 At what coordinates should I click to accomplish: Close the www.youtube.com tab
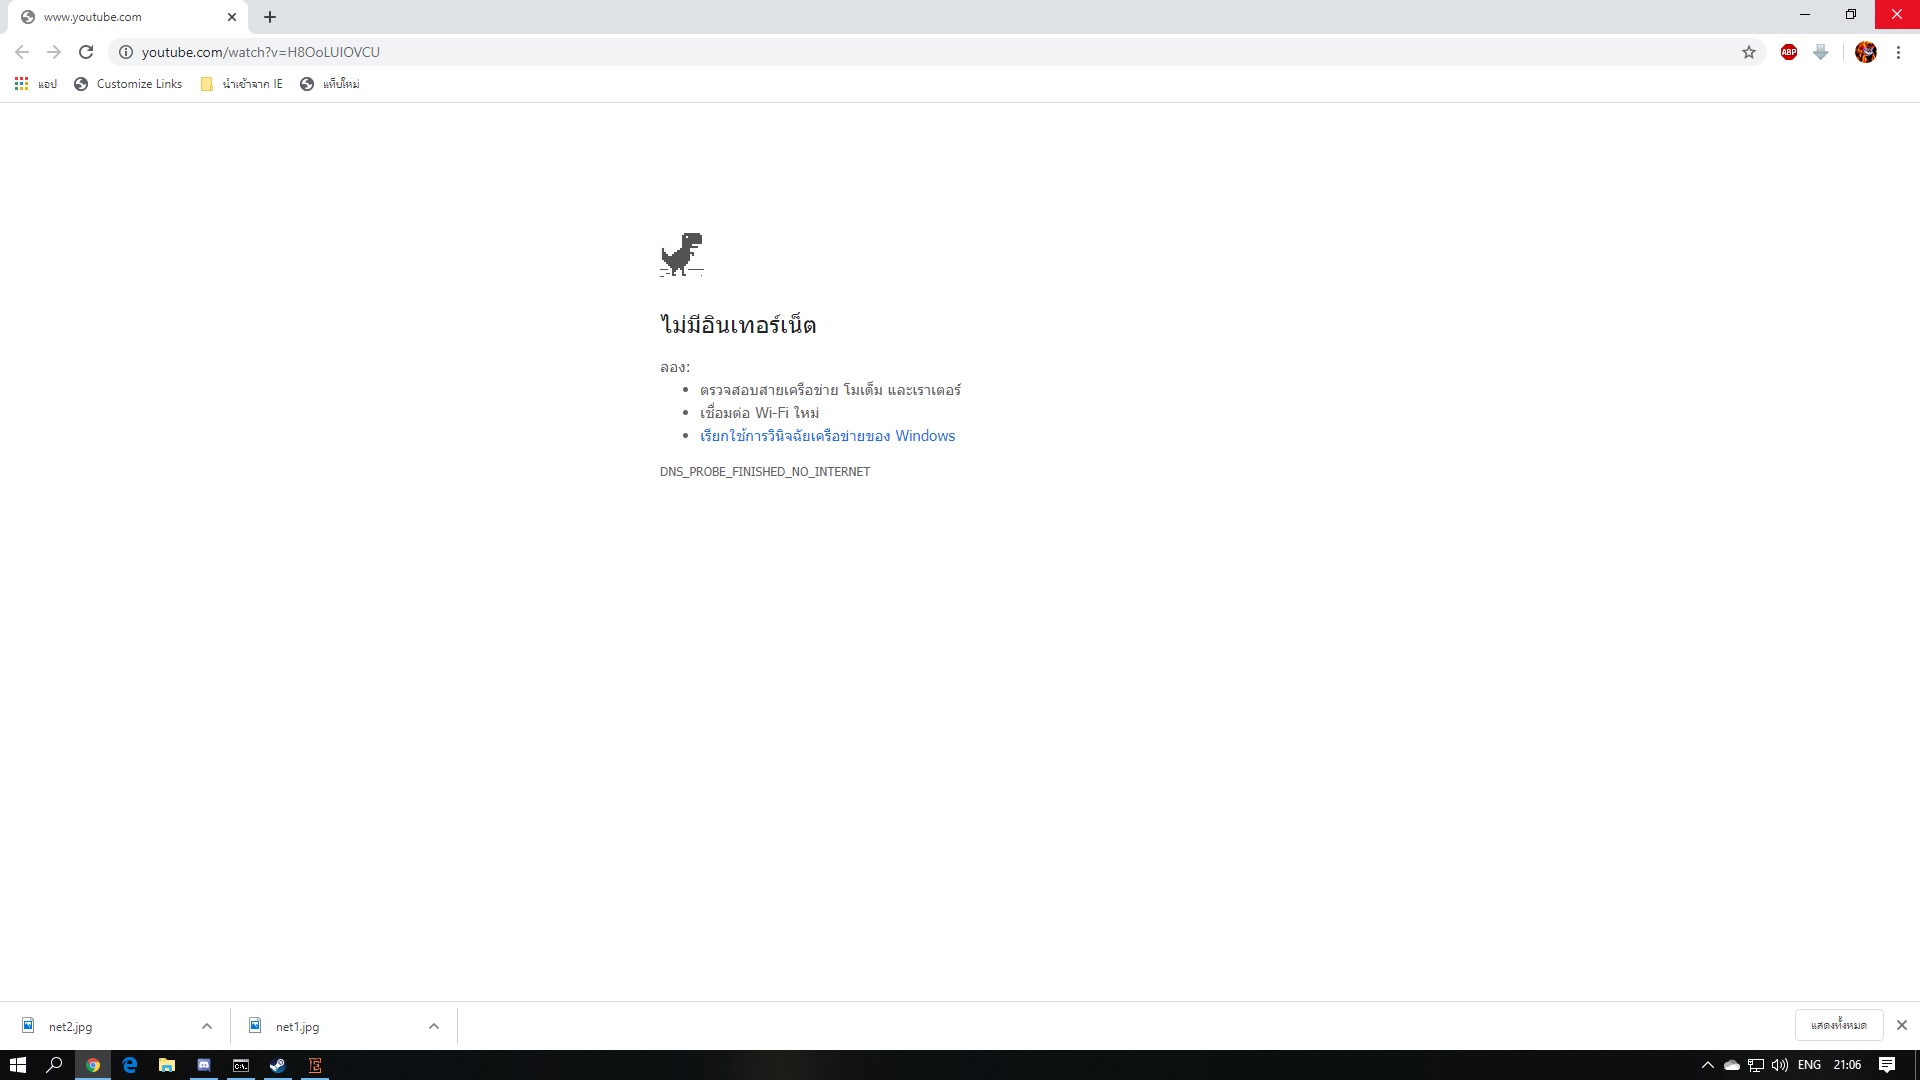pos(232,17)
